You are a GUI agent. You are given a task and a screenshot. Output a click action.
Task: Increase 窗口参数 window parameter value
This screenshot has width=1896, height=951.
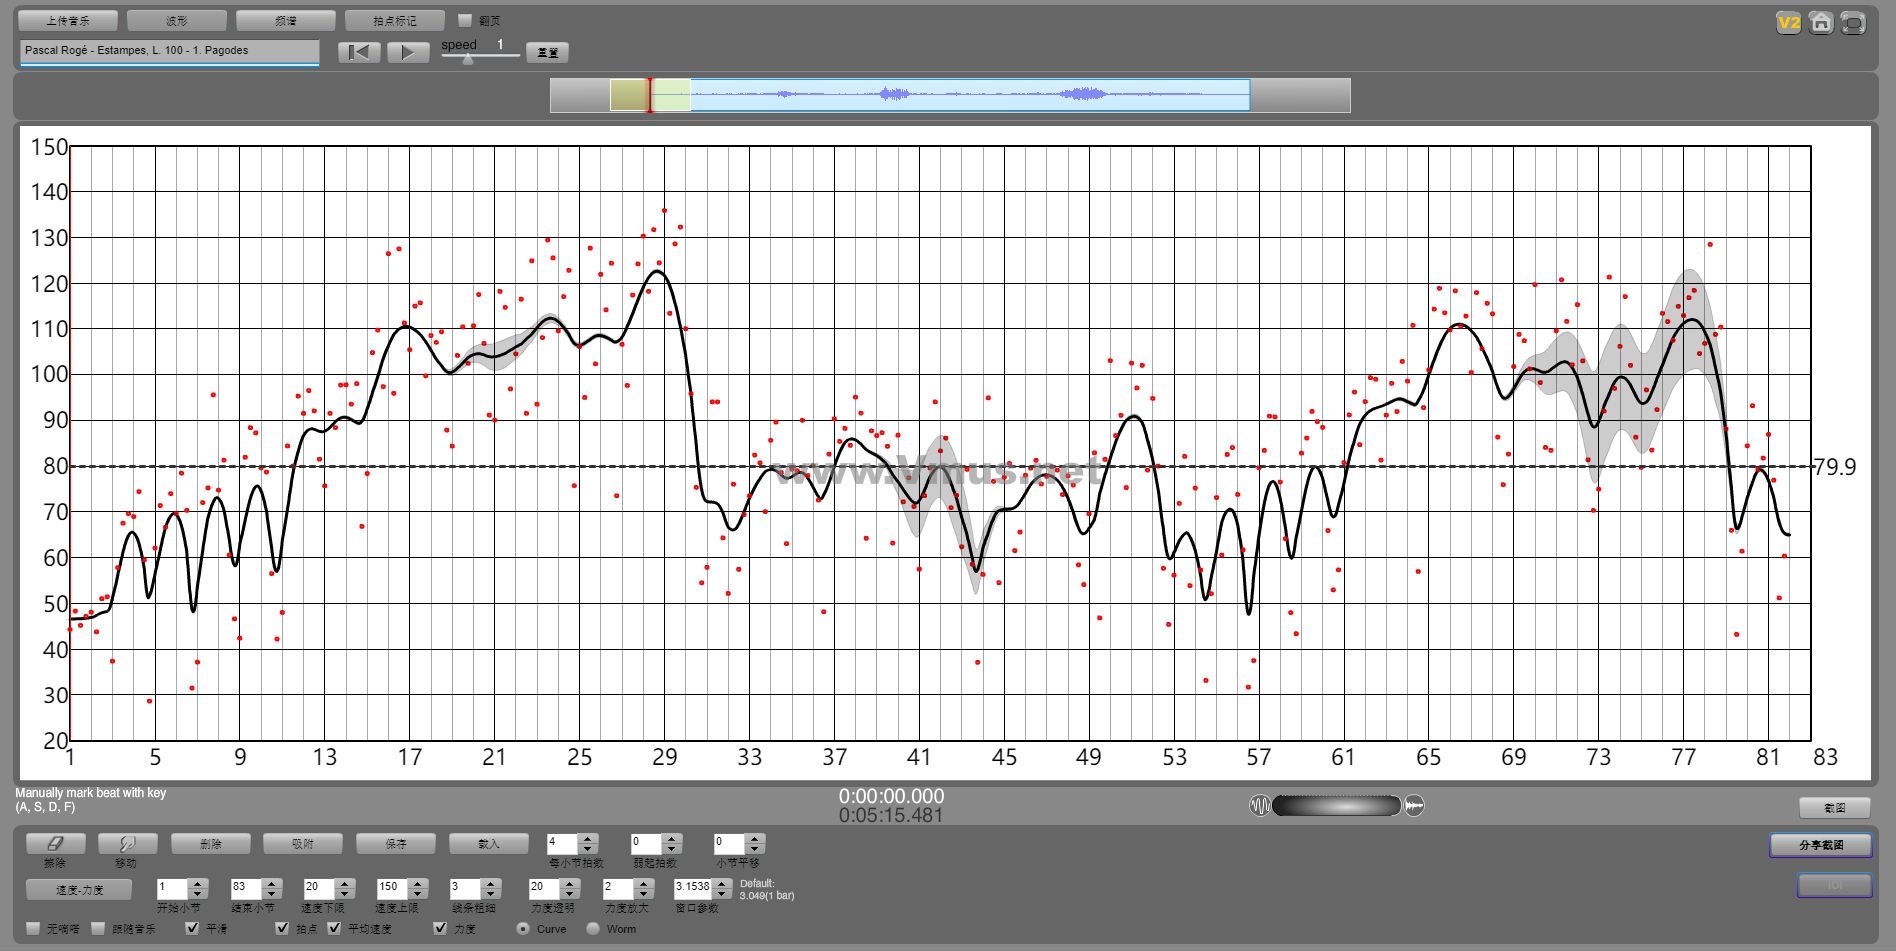(722, 883)
